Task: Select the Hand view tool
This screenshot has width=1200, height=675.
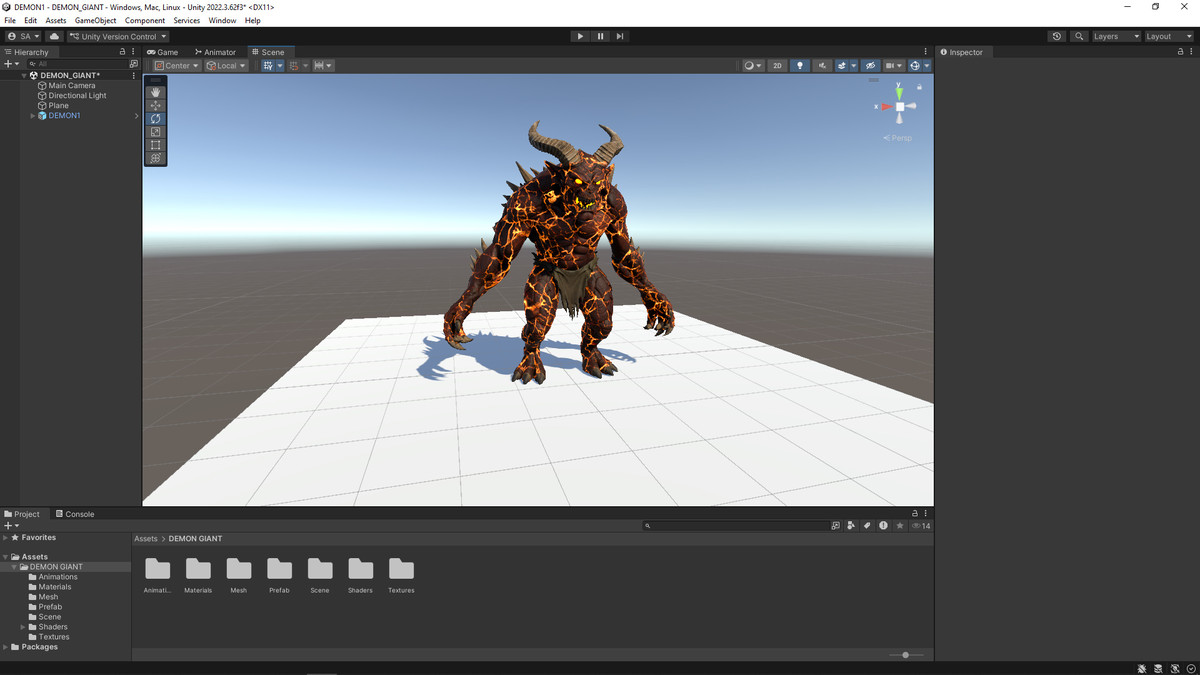Action: click(x=155, y=92)
